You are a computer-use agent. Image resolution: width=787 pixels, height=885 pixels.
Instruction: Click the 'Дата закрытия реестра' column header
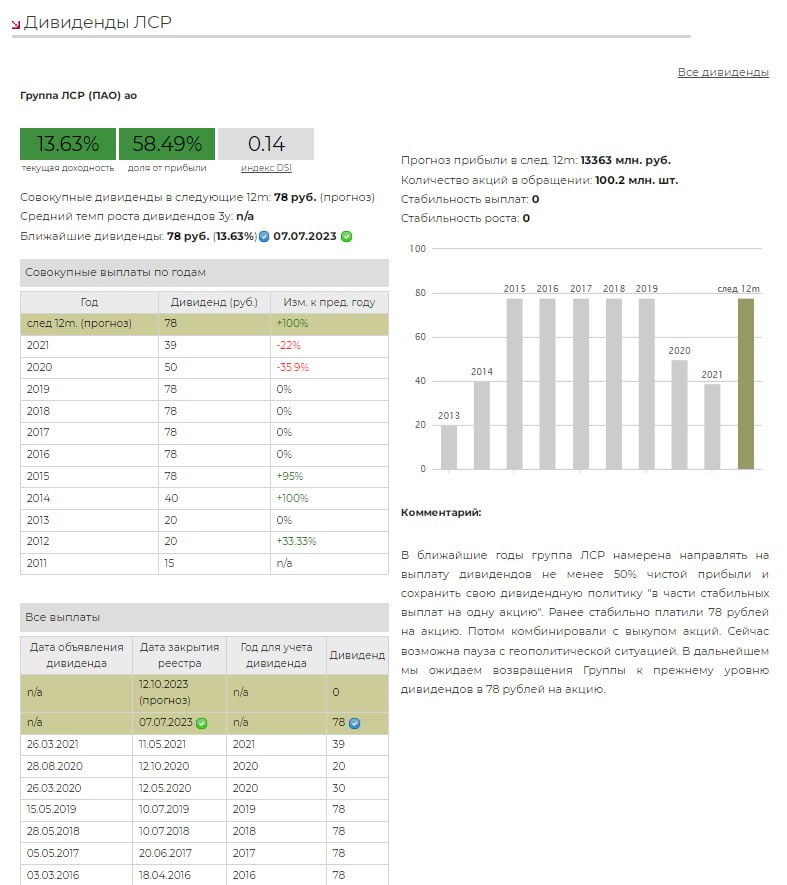pyautogui.click(x=180, y=655)
